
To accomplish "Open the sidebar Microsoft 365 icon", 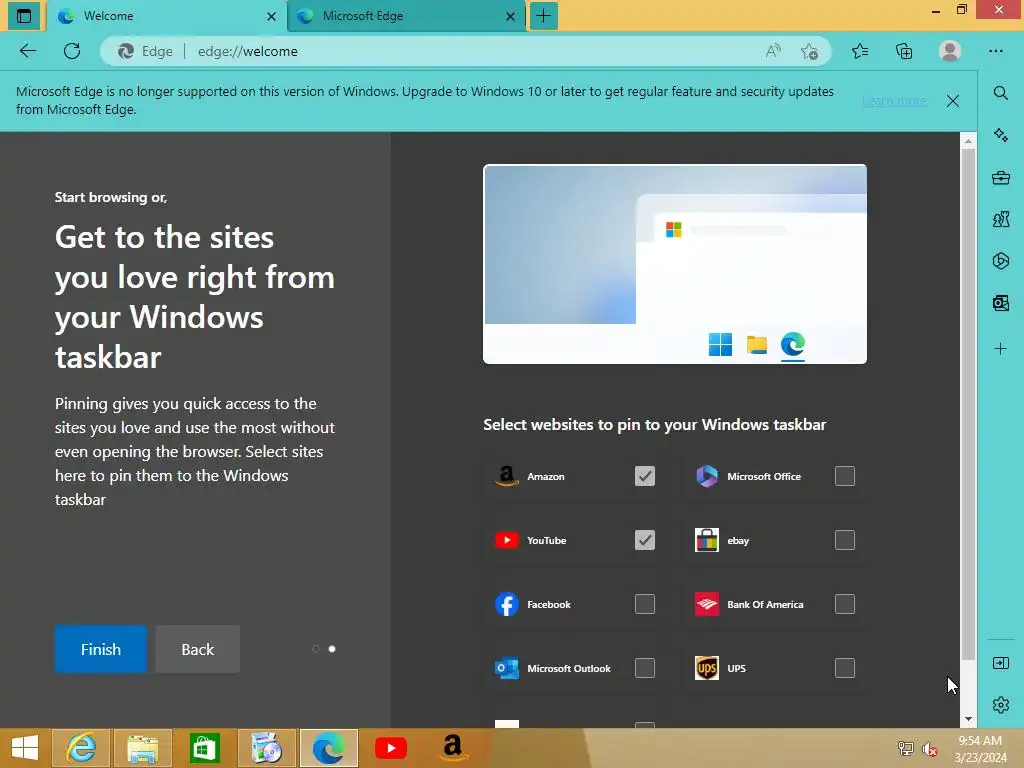I will coord(1000,261).
